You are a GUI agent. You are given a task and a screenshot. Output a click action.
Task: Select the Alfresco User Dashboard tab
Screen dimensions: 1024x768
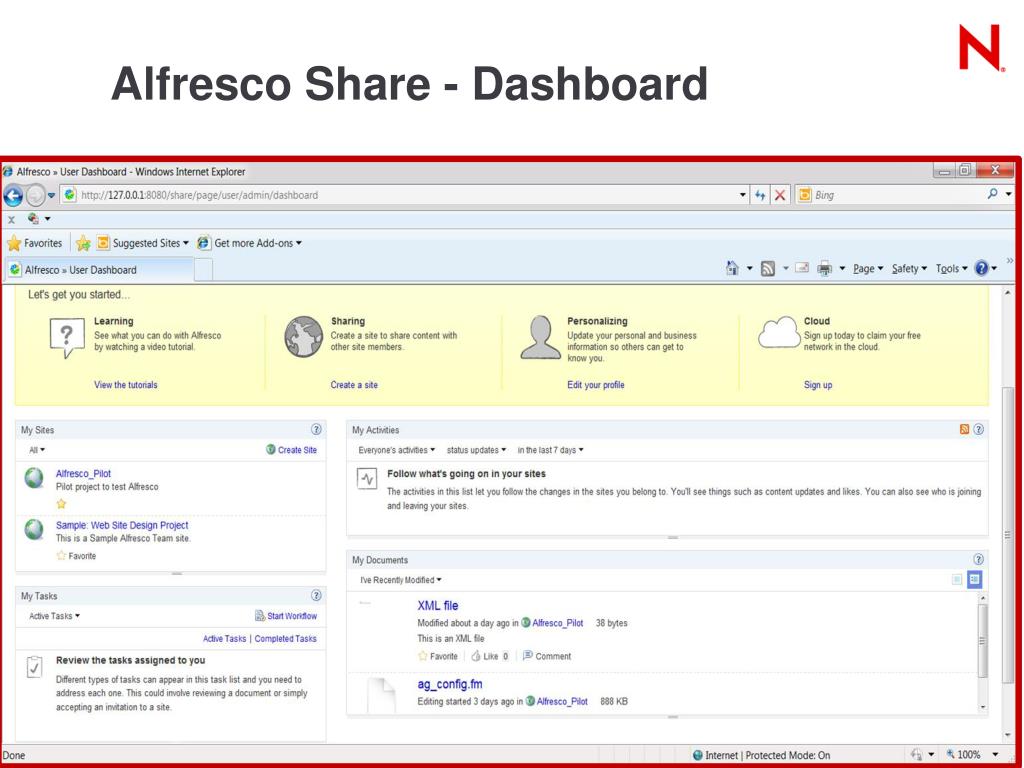(x=99, y=270)
